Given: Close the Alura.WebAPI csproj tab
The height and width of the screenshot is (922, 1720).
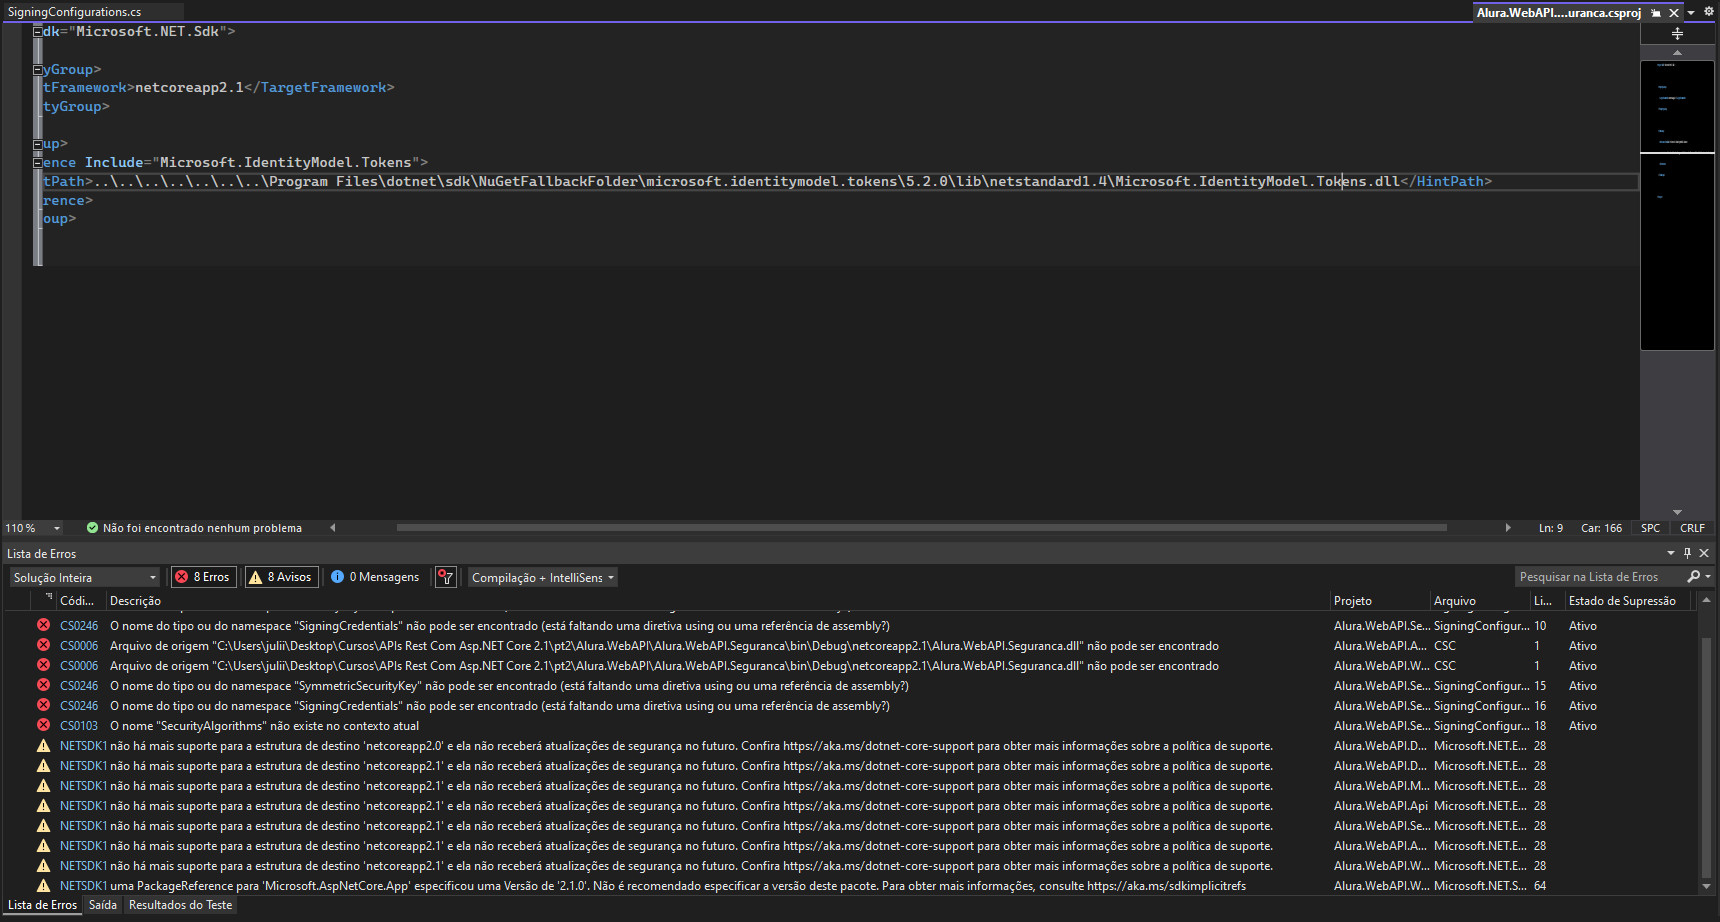Looking at the screenshot, I should click(x=1674, y=13).
